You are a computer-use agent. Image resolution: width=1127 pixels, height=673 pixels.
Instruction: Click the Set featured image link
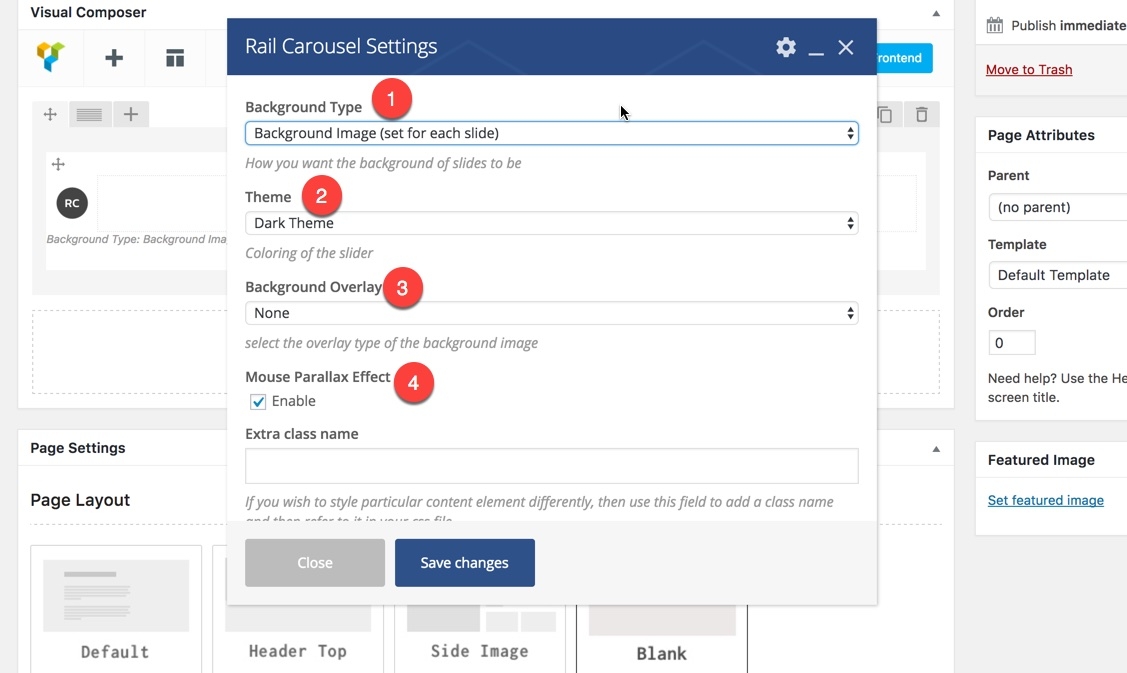(x=1045, y=500)
